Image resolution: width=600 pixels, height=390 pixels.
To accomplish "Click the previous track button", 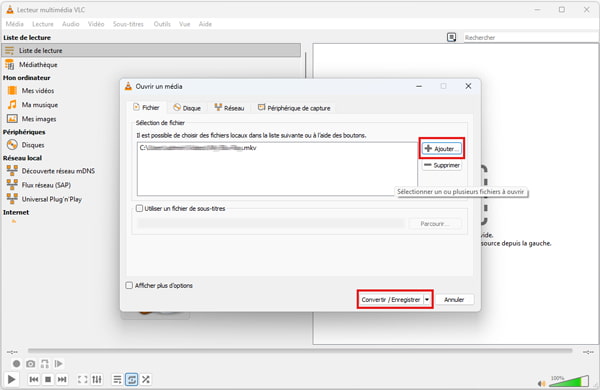I will point(34,379).
